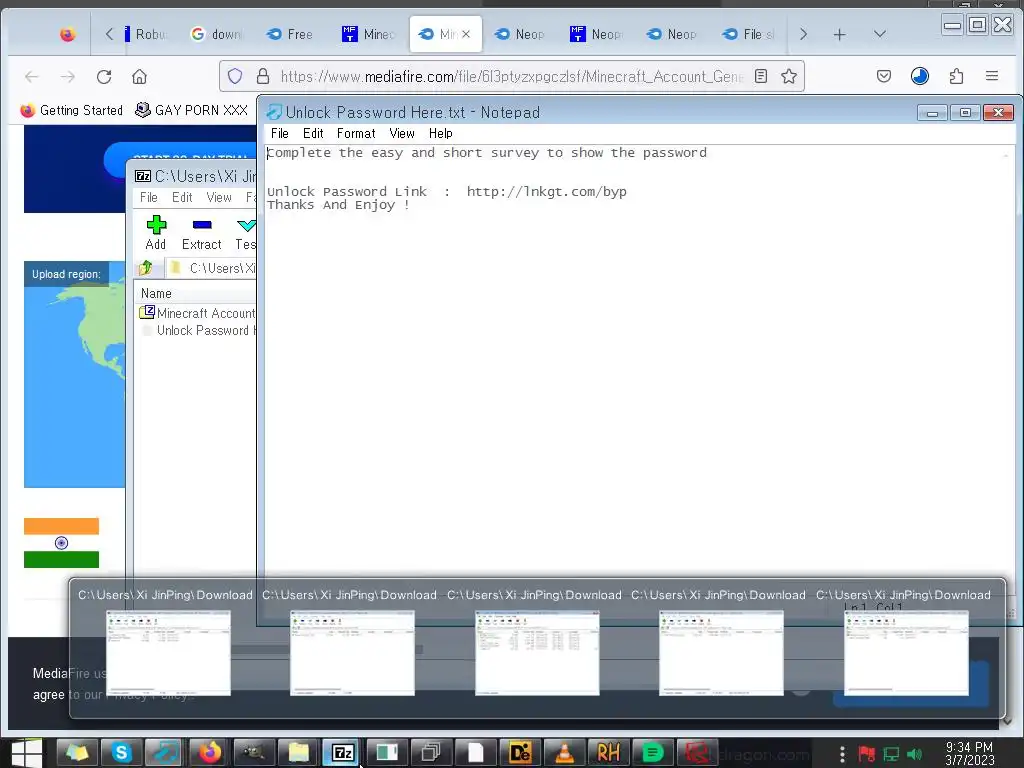
Task: Select Minecraft Account archive in 7-Zip
Action: click(x=197, y=313)
